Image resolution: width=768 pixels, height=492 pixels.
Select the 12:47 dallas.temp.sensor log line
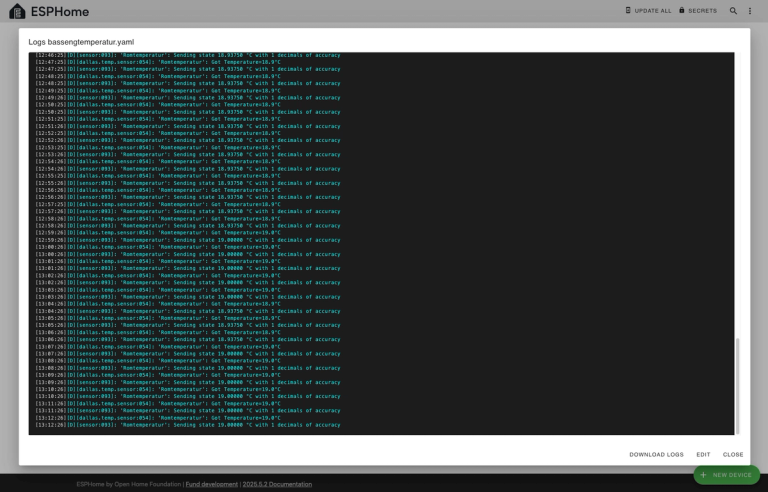click(158, 62)
